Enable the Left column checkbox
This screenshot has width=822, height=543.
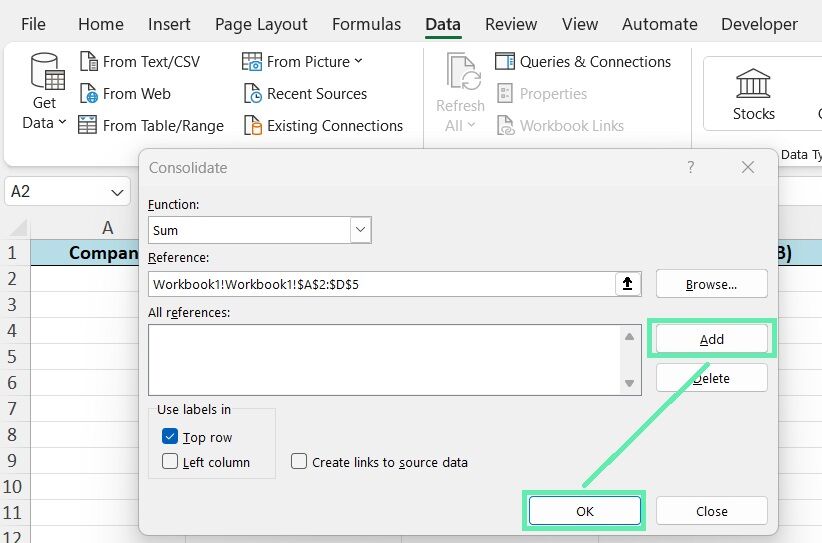click(x=170, y=461)
